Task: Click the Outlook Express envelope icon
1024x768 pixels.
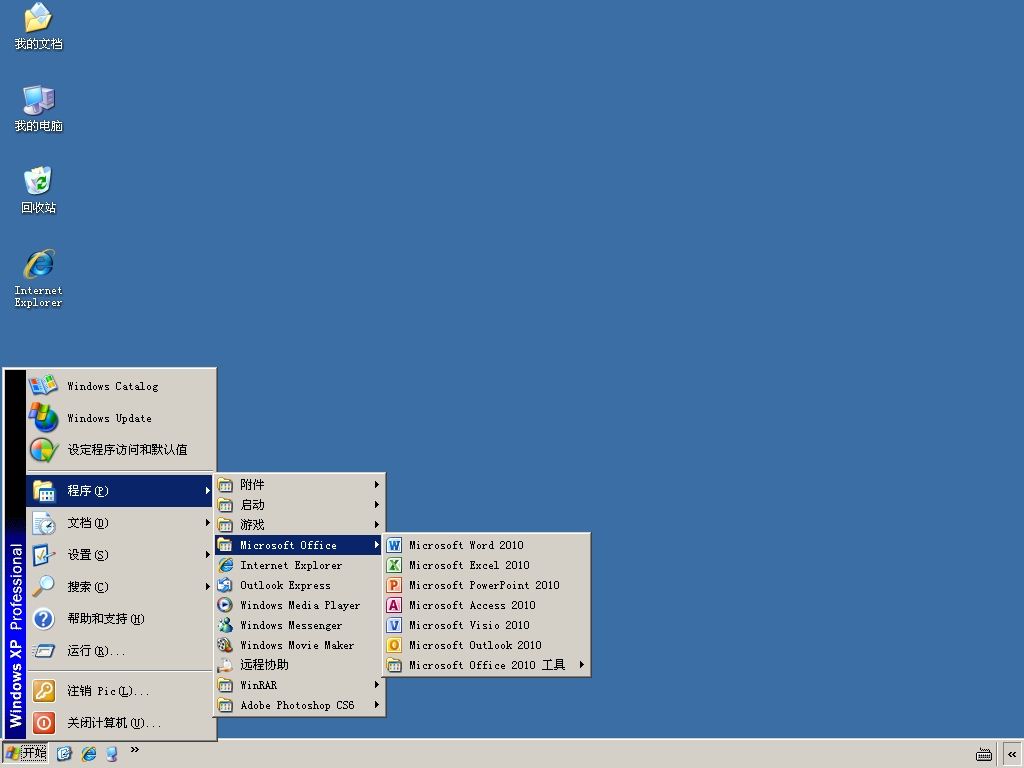Action: pos(225,585)
